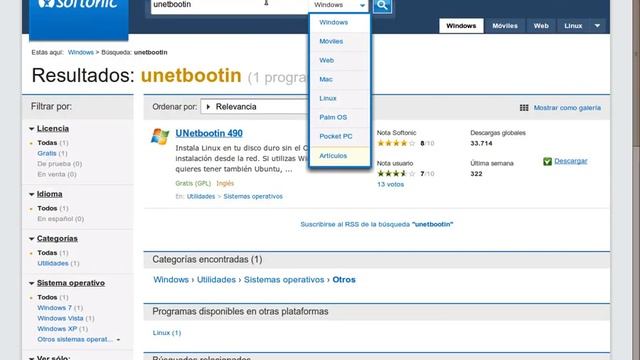Click Windows in the breadcrumb trail
Image resolution: width=640 pixels, height=360 pixels.
tap(81, 52)
